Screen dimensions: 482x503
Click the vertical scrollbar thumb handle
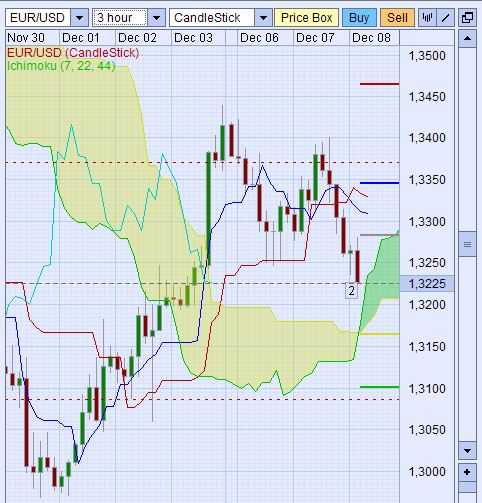click(x=467, y=244)
